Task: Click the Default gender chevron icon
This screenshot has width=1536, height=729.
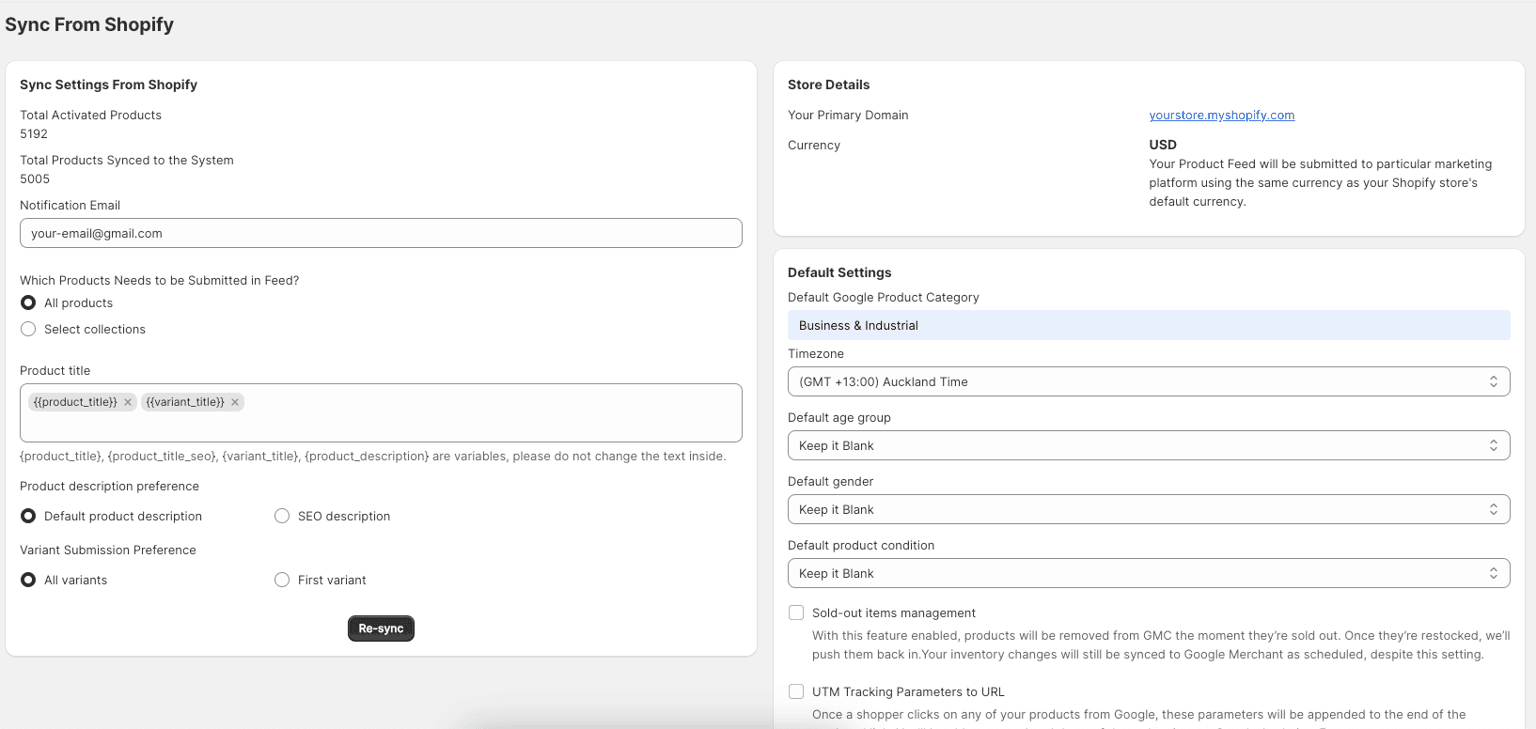Action: [x=1495, y=509]
